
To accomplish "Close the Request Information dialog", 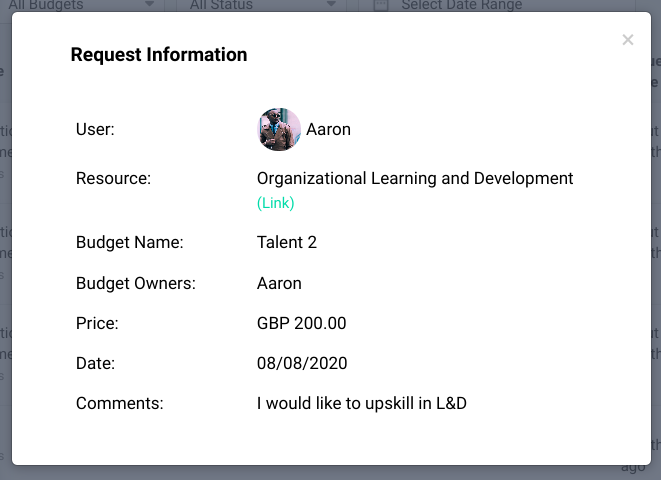I will point(628,40).
